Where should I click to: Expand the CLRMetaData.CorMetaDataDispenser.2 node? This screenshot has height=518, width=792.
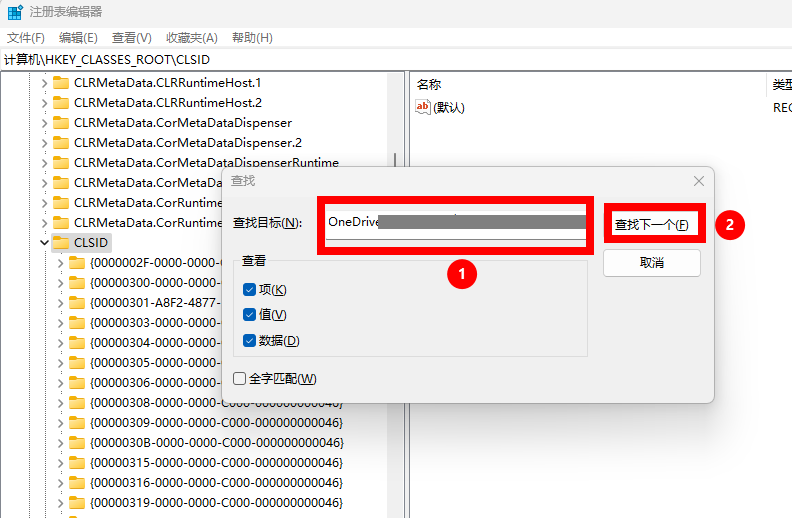pos(44,143)
